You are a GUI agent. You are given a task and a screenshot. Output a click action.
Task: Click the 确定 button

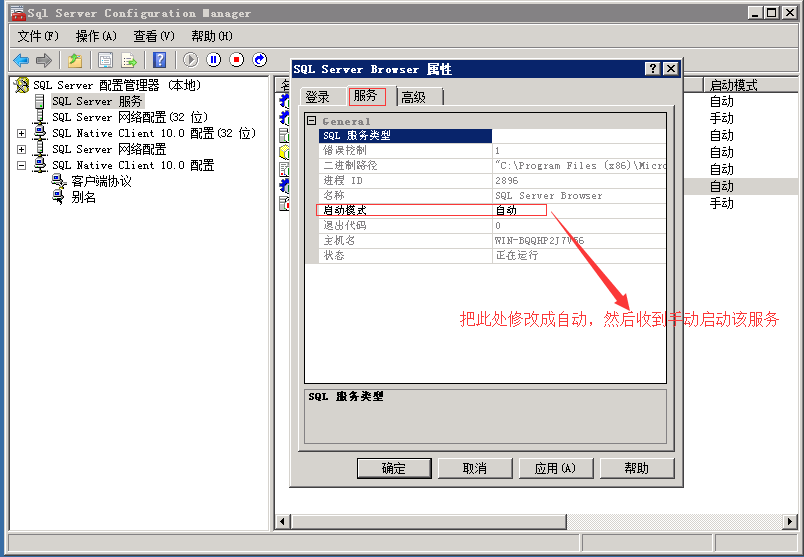click(394, 468)
